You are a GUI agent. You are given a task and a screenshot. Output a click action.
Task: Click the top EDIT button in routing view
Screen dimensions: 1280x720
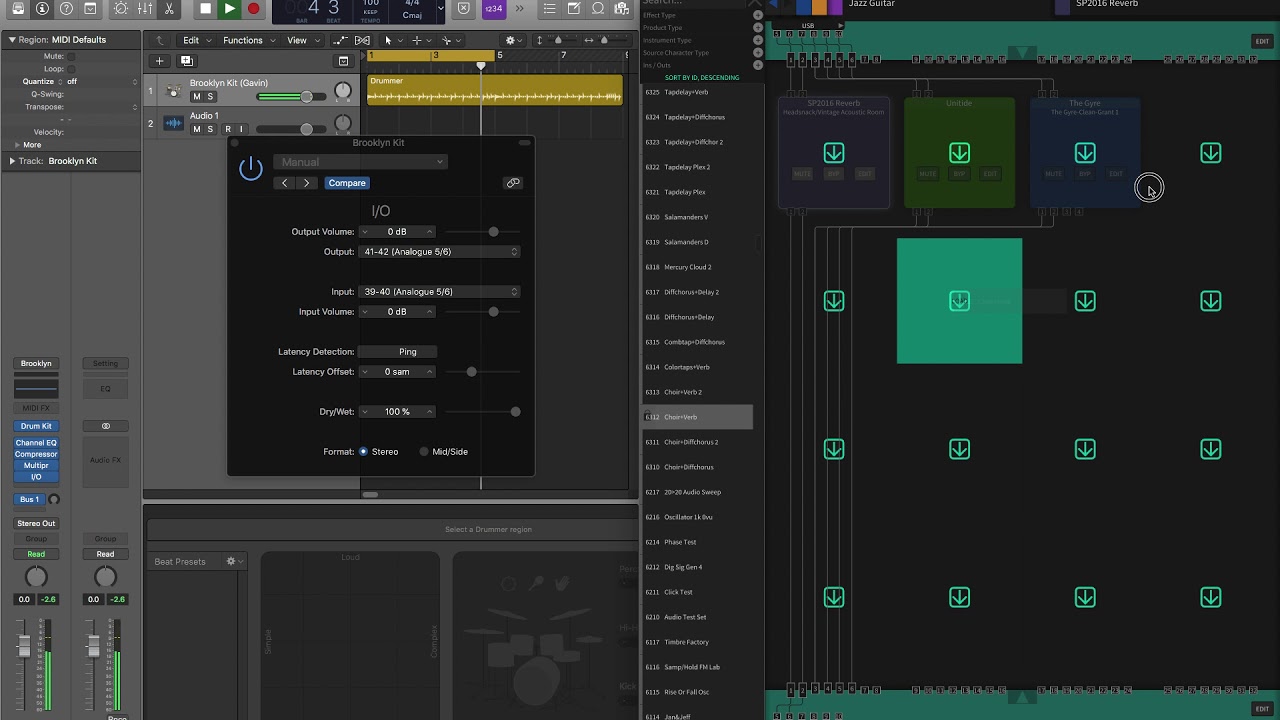tap(1262, 41)
